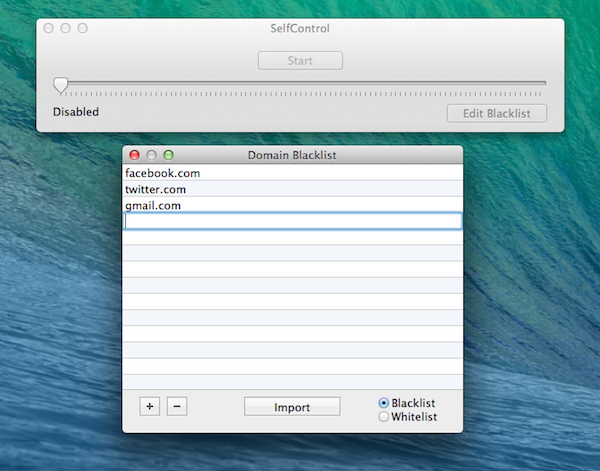Select the facebook.com entry
600x471 pixels.
click(x=292, y=173)
